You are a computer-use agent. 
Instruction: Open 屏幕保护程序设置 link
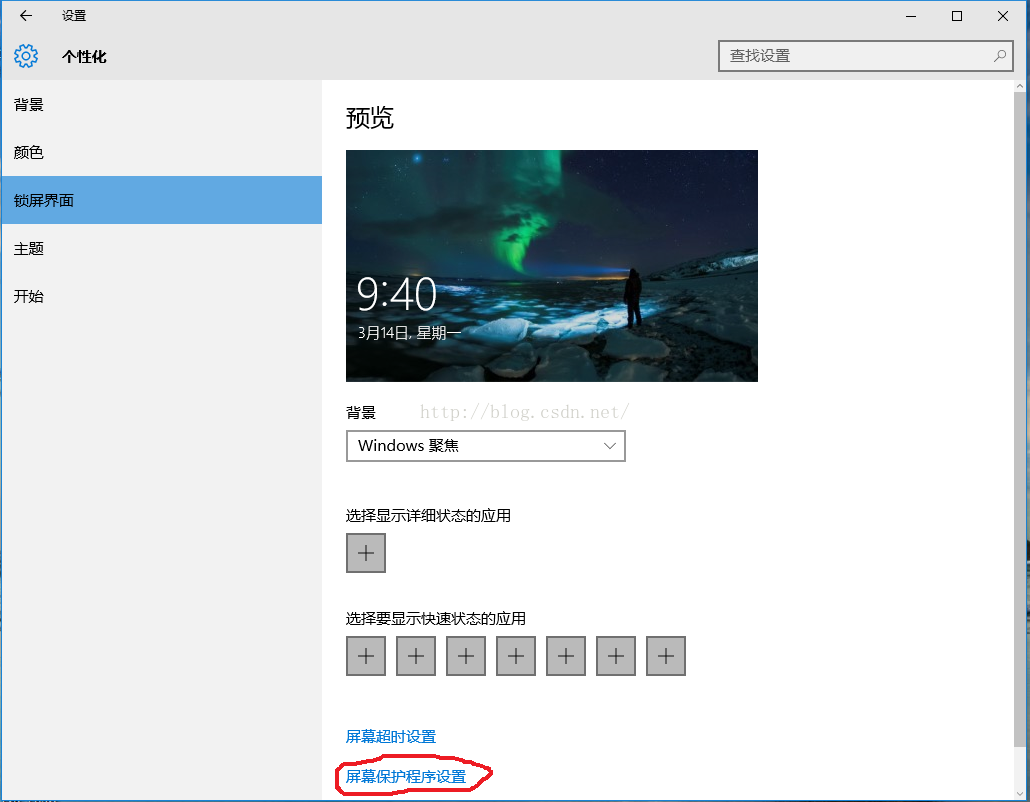click(x=406, y=776)
